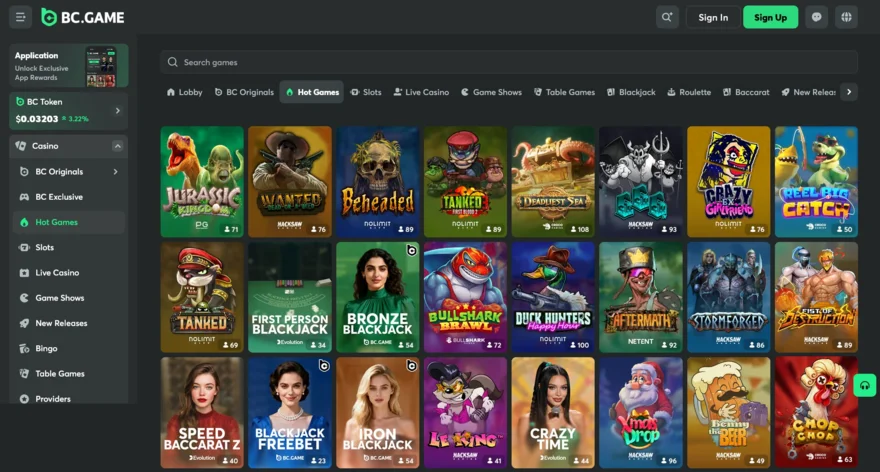
Task: Open the Fist of Destruction game card
Action: point(816,297)
